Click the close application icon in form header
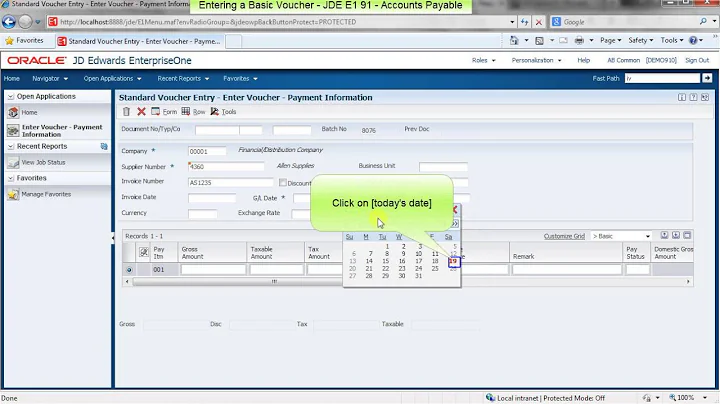720x404 pixels. pos(705,97)
